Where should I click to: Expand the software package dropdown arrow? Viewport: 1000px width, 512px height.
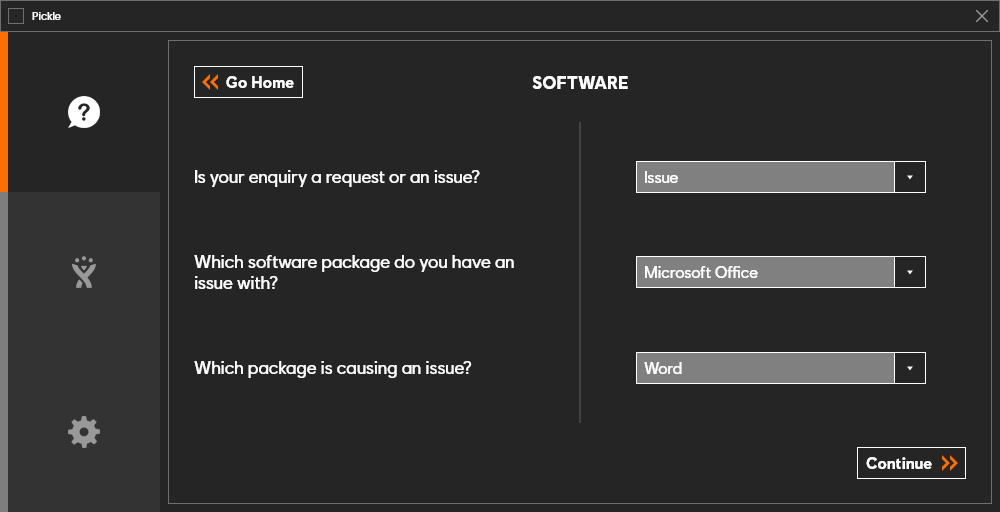tap(910, 272)
